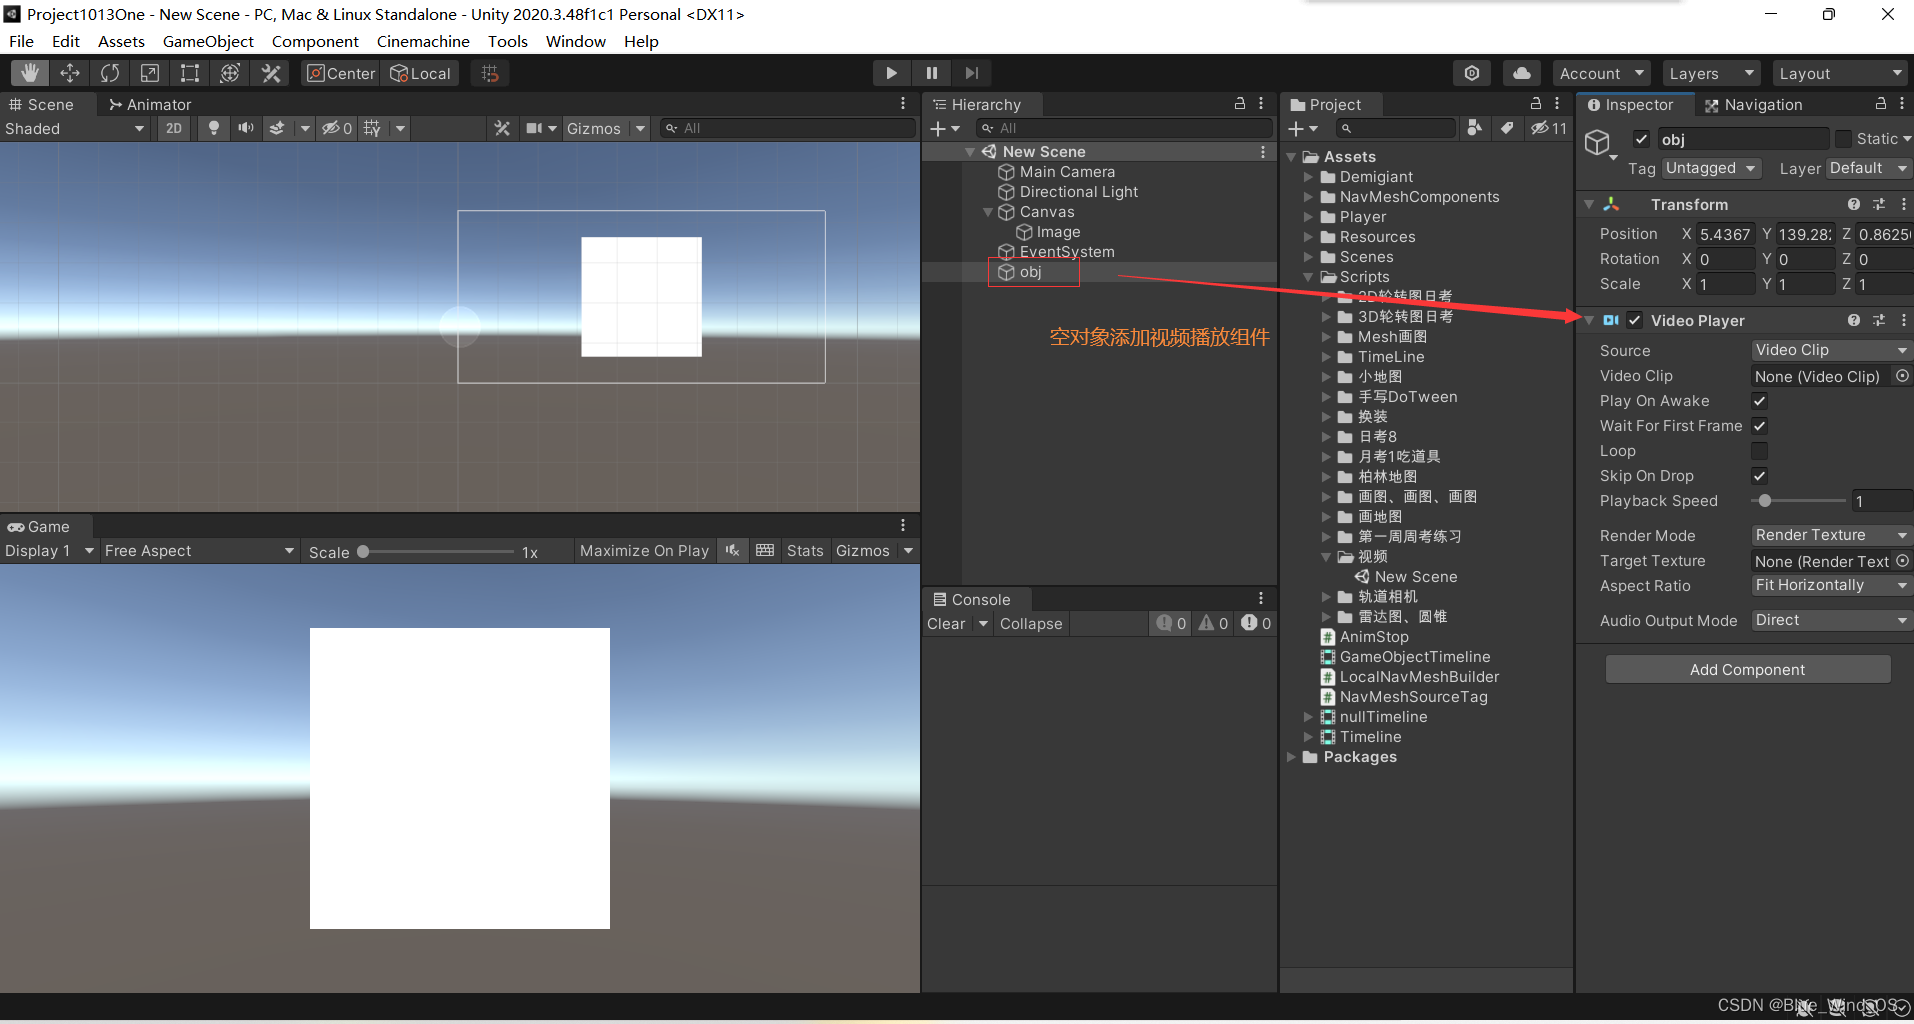Screen dimensions: 1914x1024
Task: Disable Play On Awake for the Video Player
Action: click(1759, 400)
